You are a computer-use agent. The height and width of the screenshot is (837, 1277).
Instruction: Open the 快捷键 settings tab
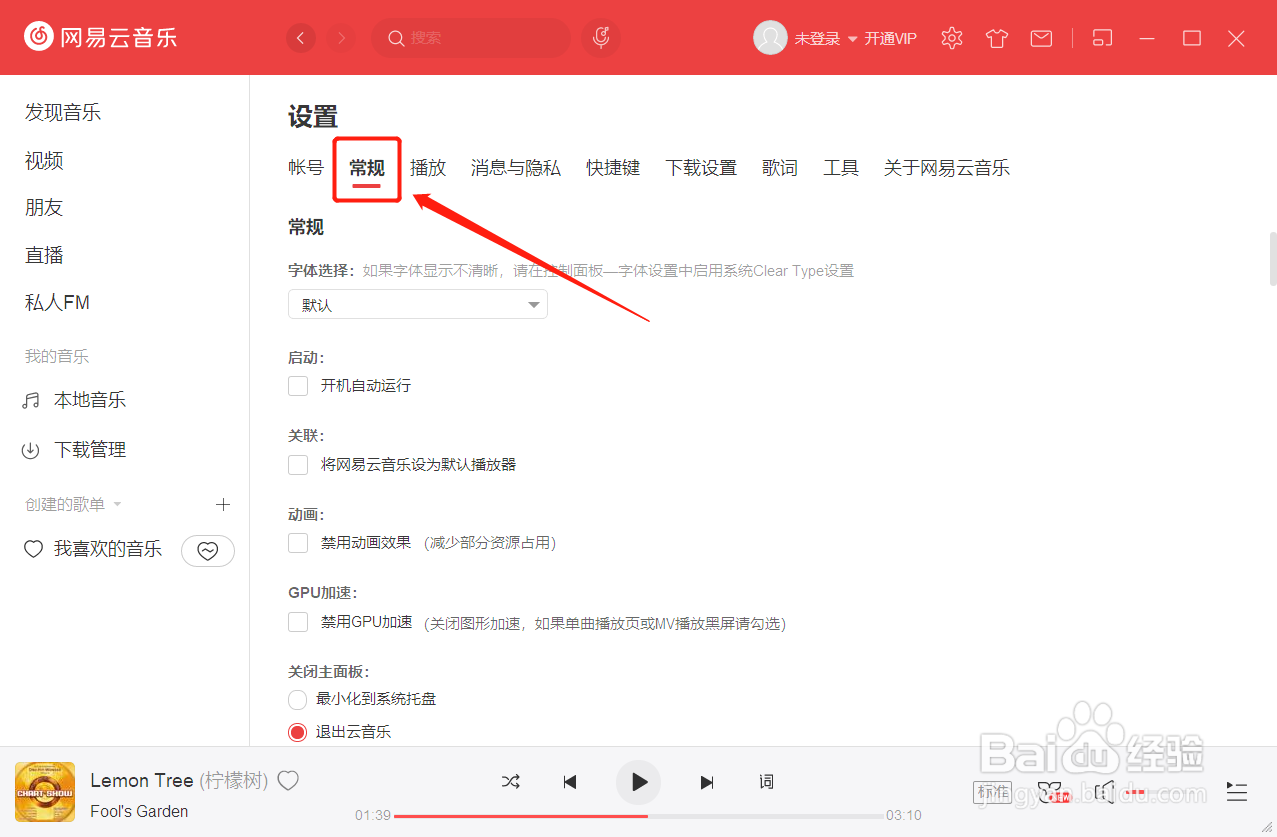pos(612,167)
